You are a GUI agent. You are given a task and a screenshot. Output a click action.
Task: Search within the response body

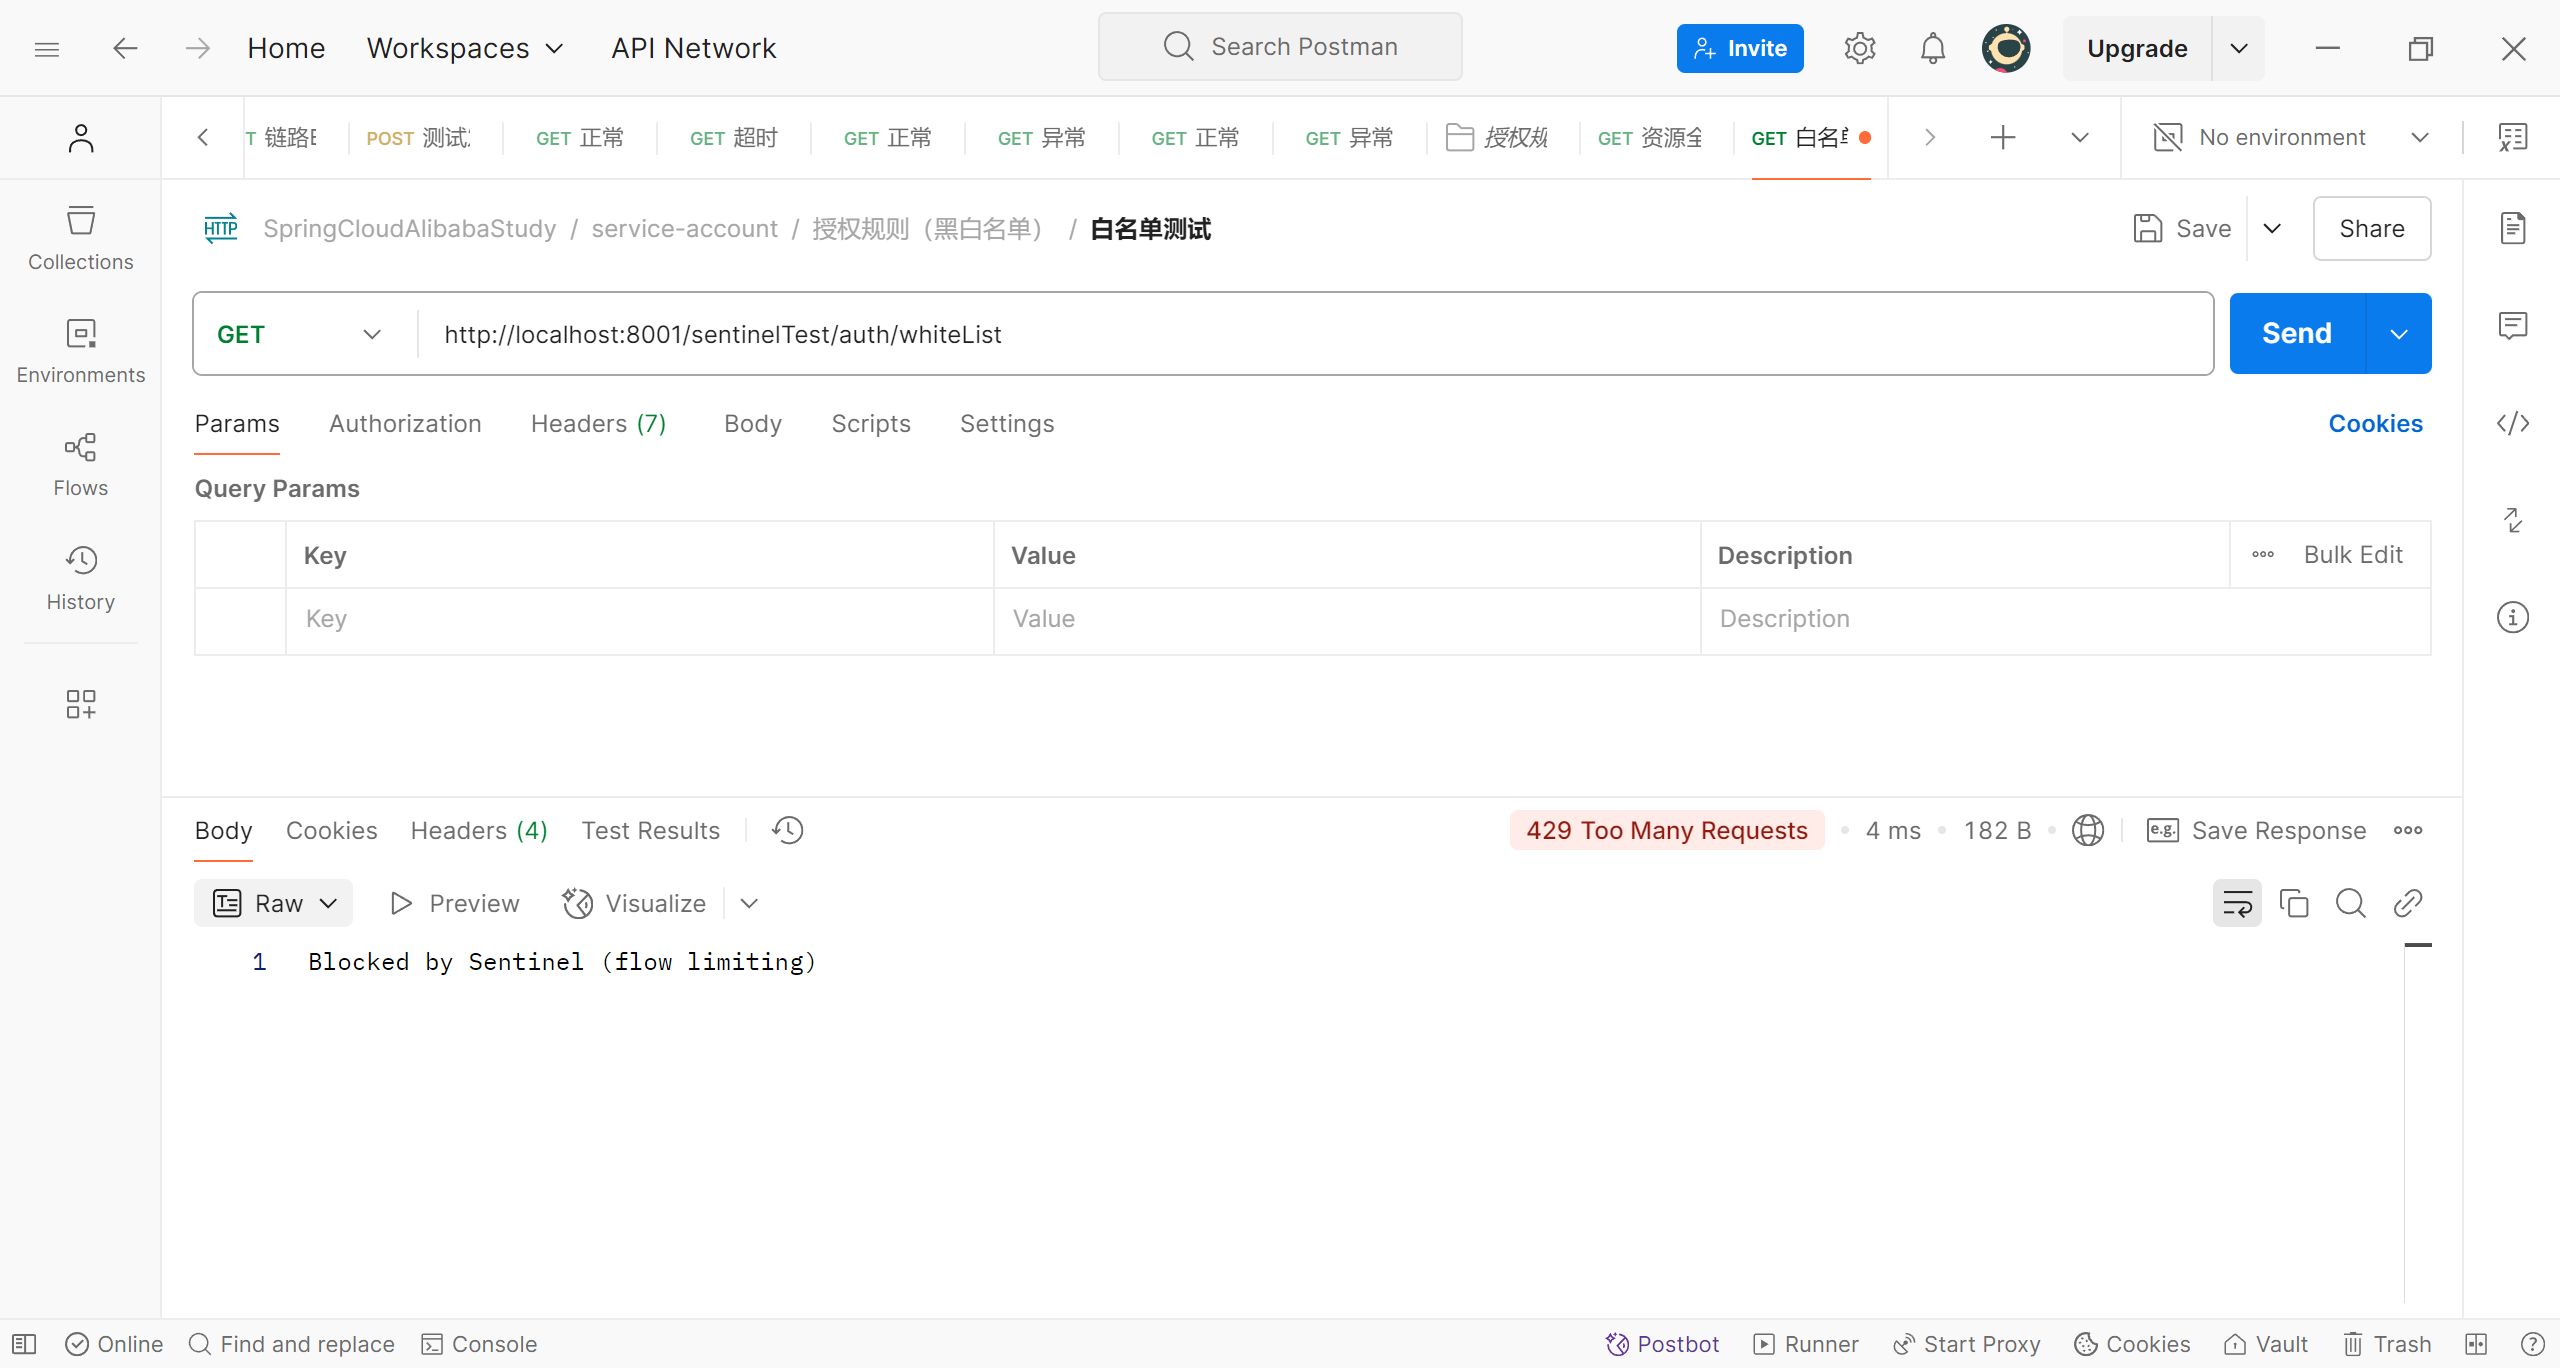click(x=2350, y=903)
